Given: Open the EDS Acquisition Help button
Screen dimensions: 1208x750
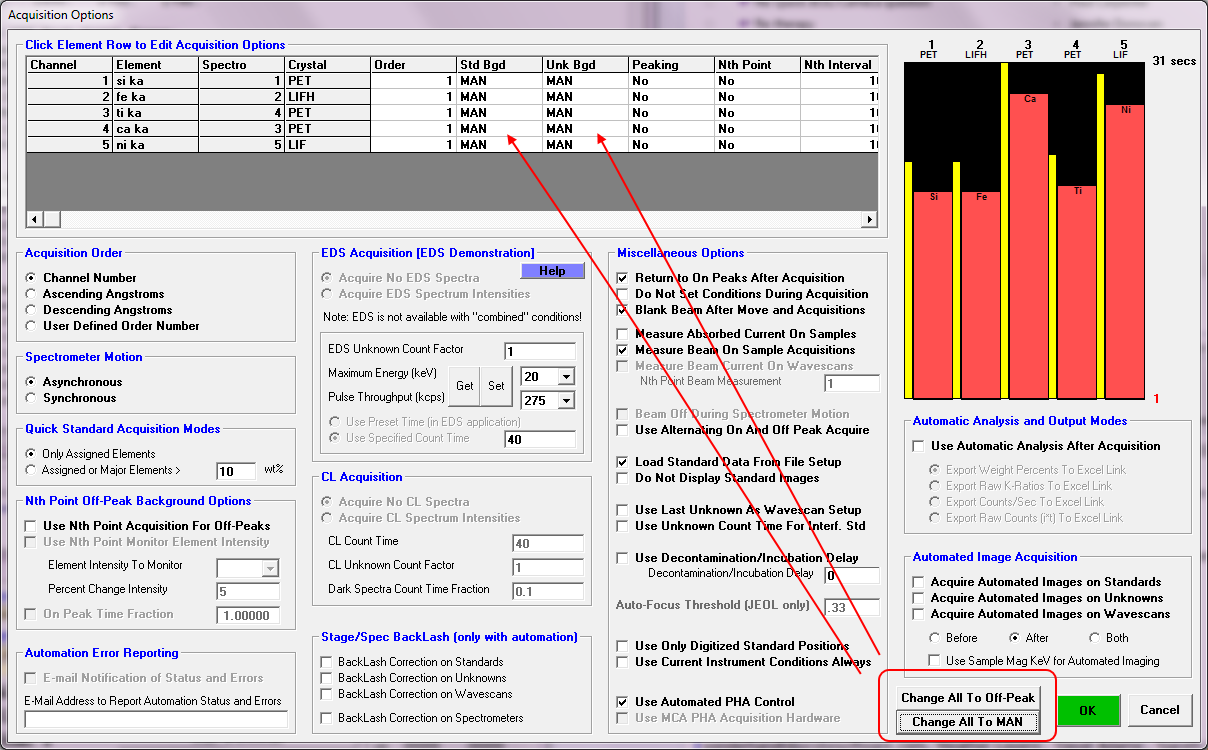Looking at the screenshot, I should point(552,271).
